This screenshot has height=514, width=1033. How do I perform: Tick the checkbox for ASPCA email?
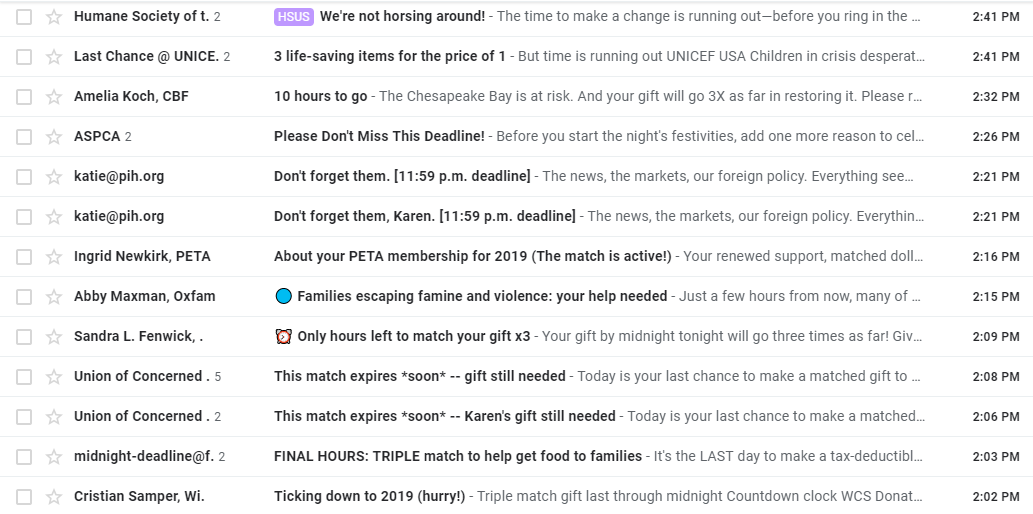click(24, 137)
